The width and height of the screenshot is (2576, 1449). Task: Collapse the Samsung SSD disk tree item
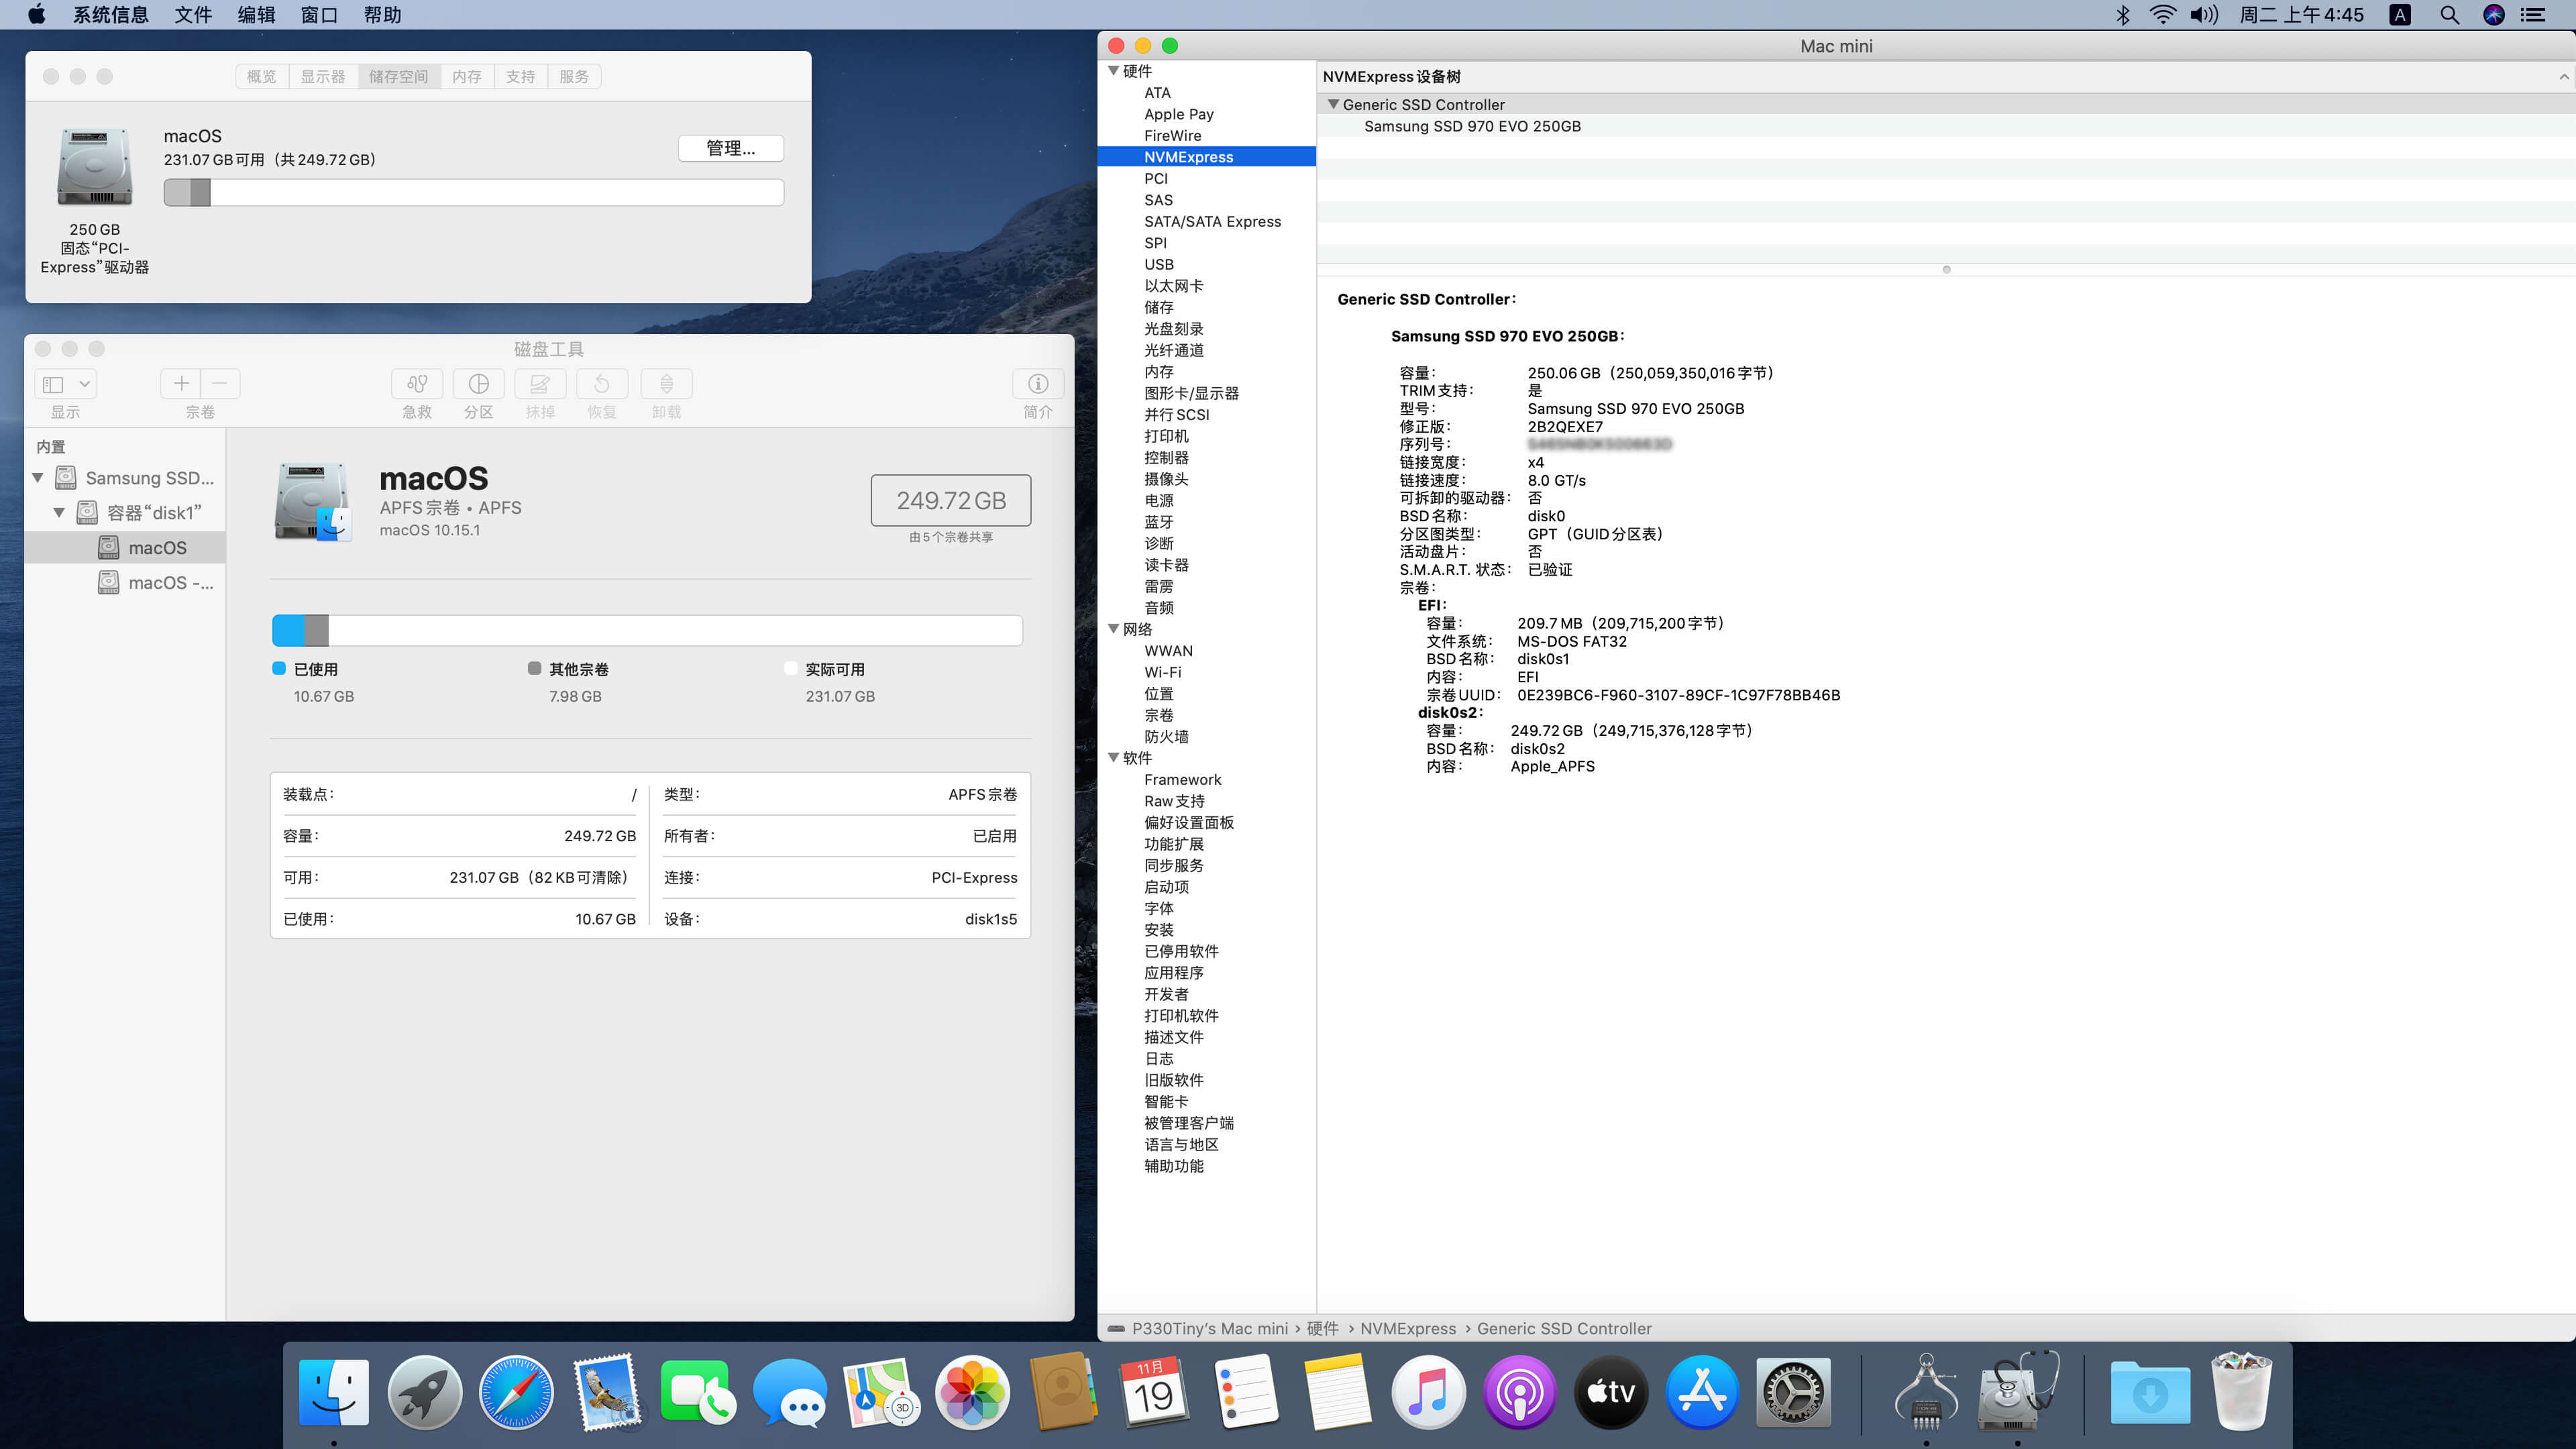tap(38, 478)
